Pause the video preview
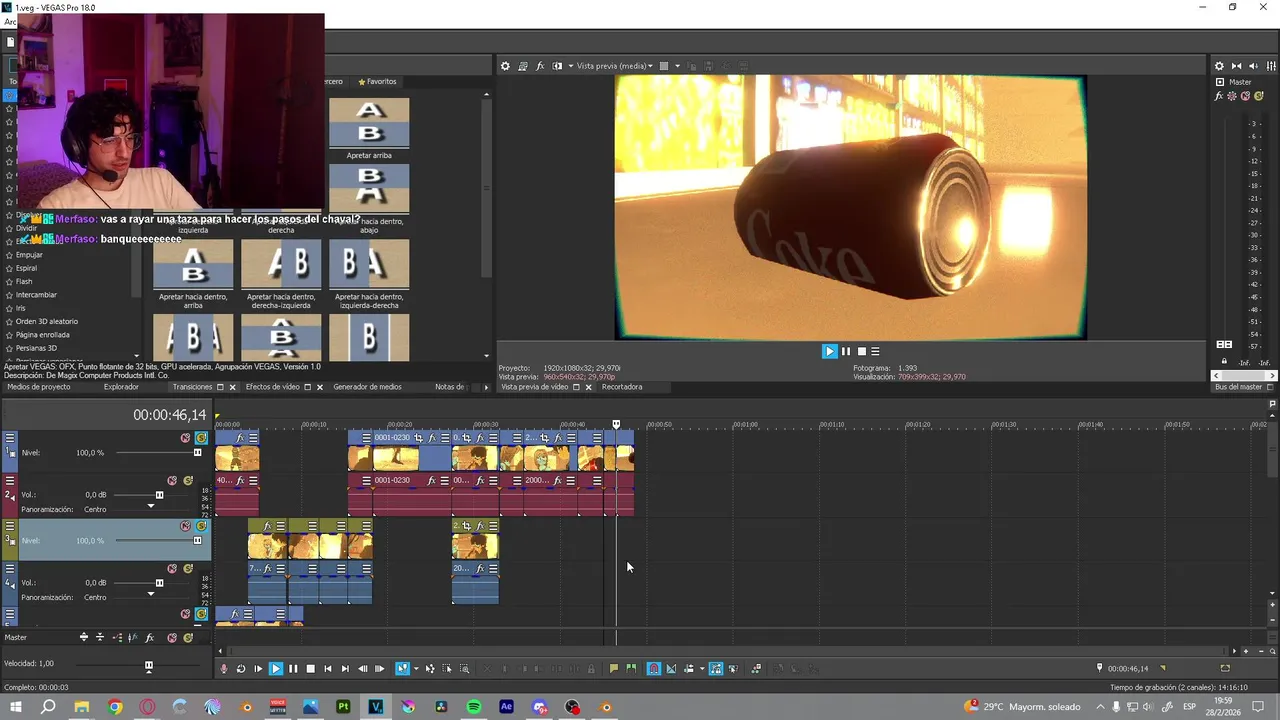 click(x=846, y=351)
